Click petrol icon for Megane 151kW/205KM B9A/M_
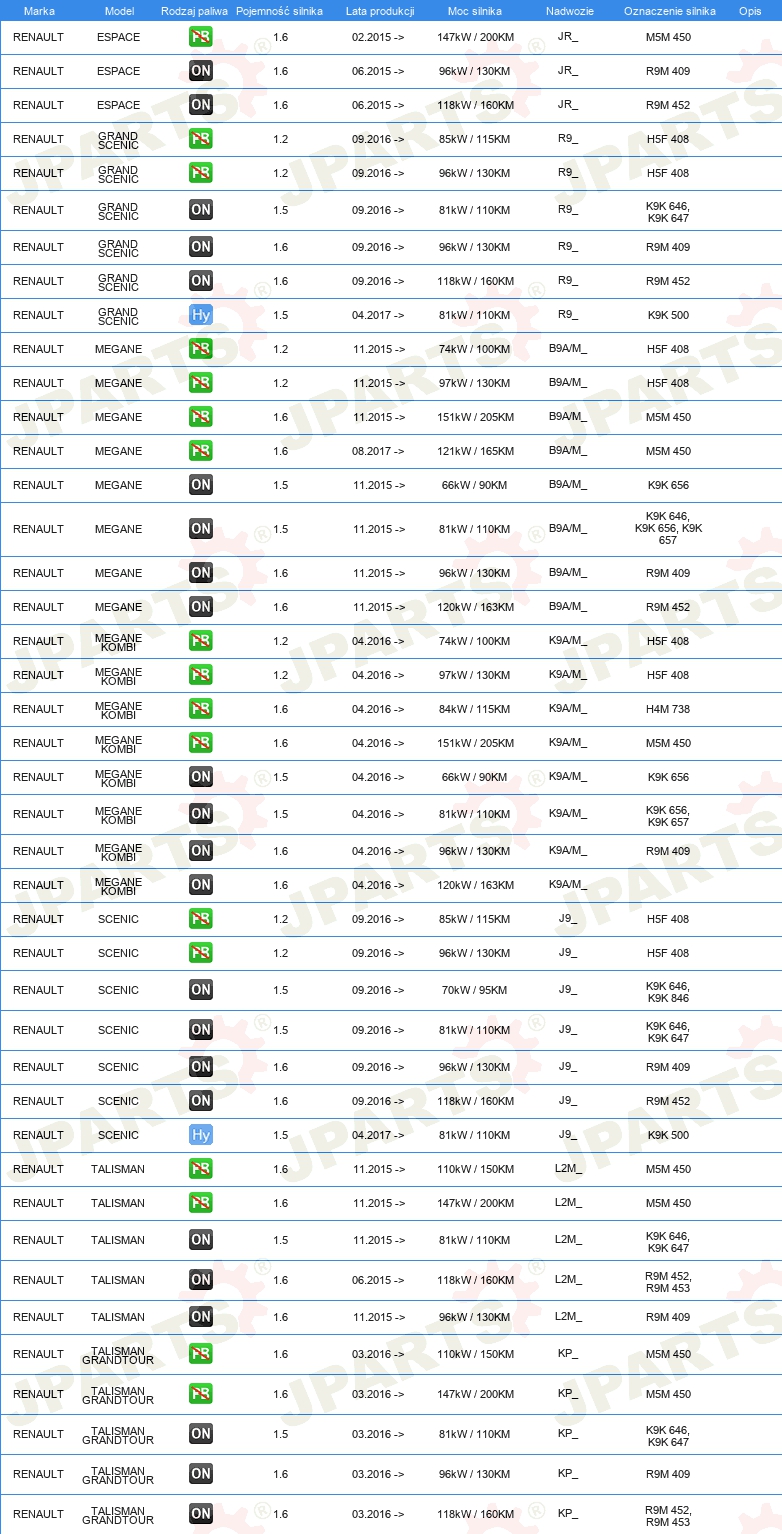This screenshot has height=1534, width=782. coord(201,417)
